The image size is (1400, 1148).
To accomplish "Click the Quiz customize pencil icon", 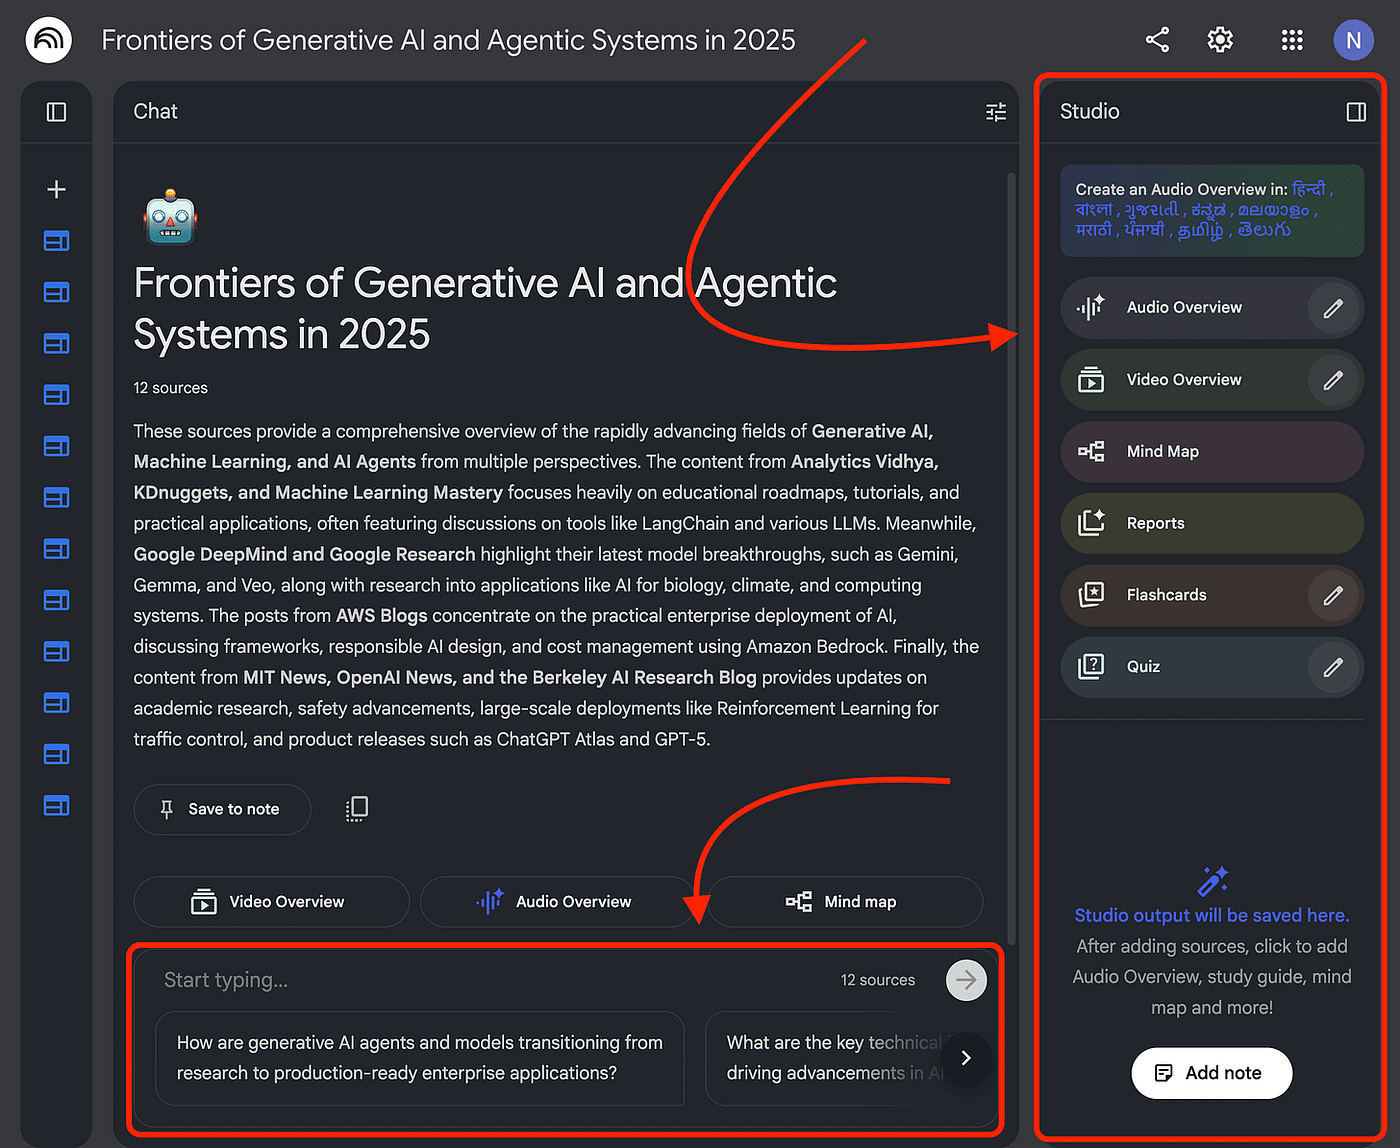I will tap(1333, 667).
